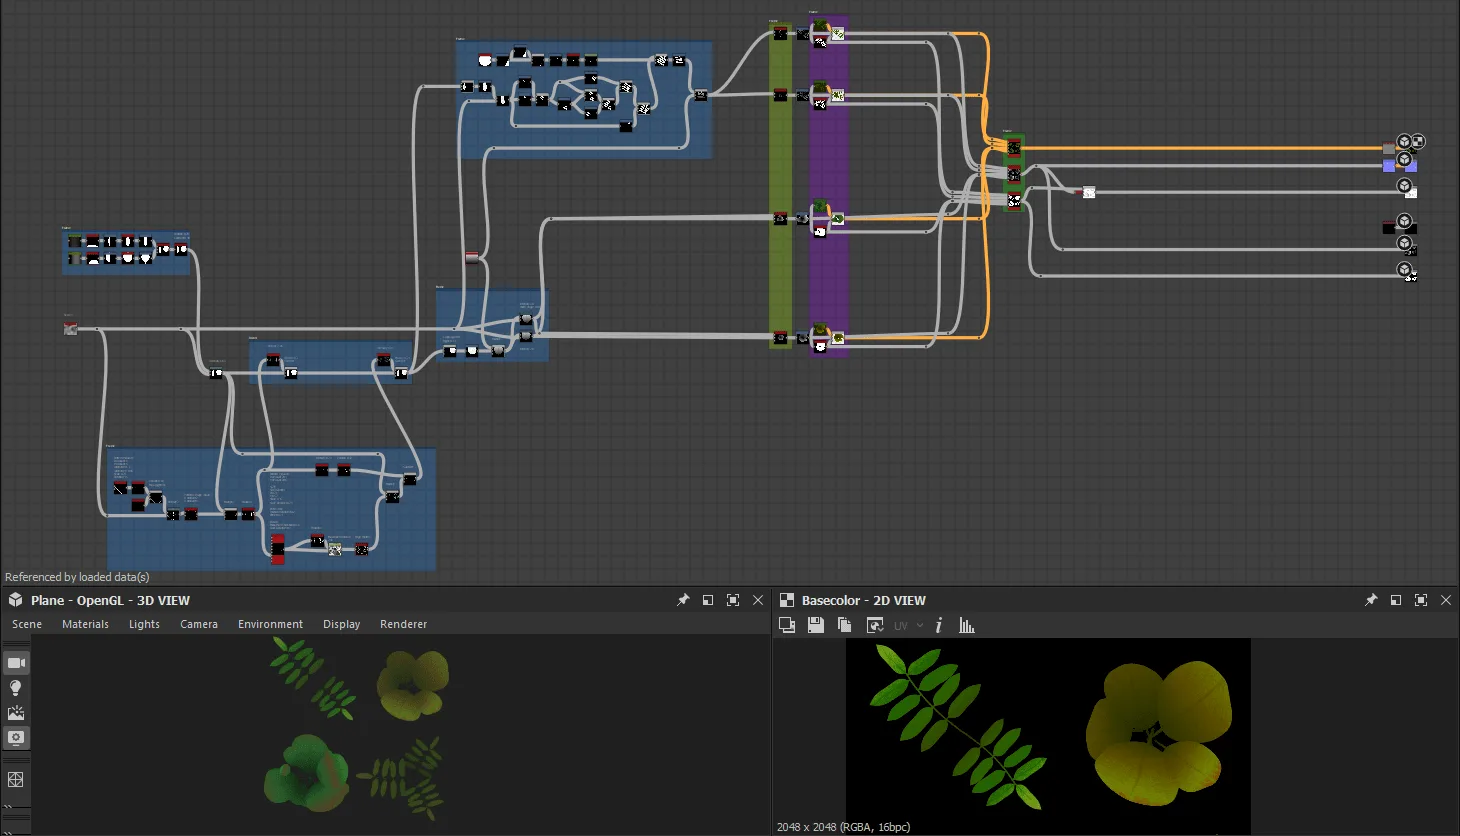1460x836 pixels.
Task: Open the background display dropdown in the 2D view
Action: (787, 624)
